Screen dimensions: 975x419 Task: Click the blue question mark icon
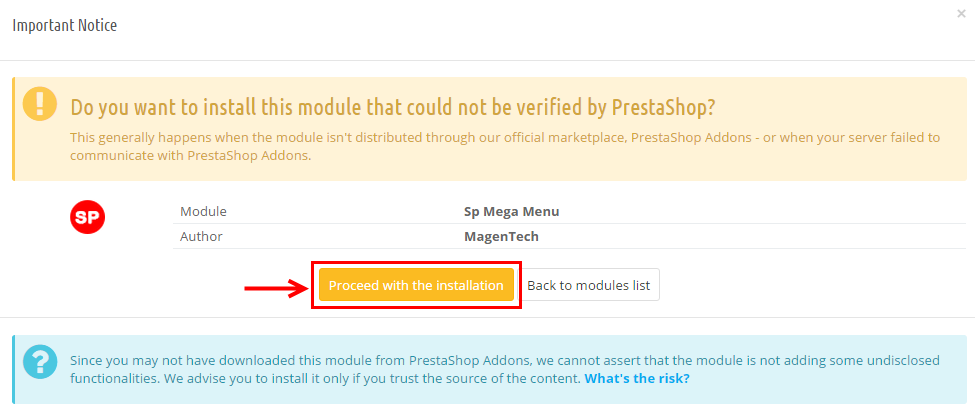click(40, 363)
